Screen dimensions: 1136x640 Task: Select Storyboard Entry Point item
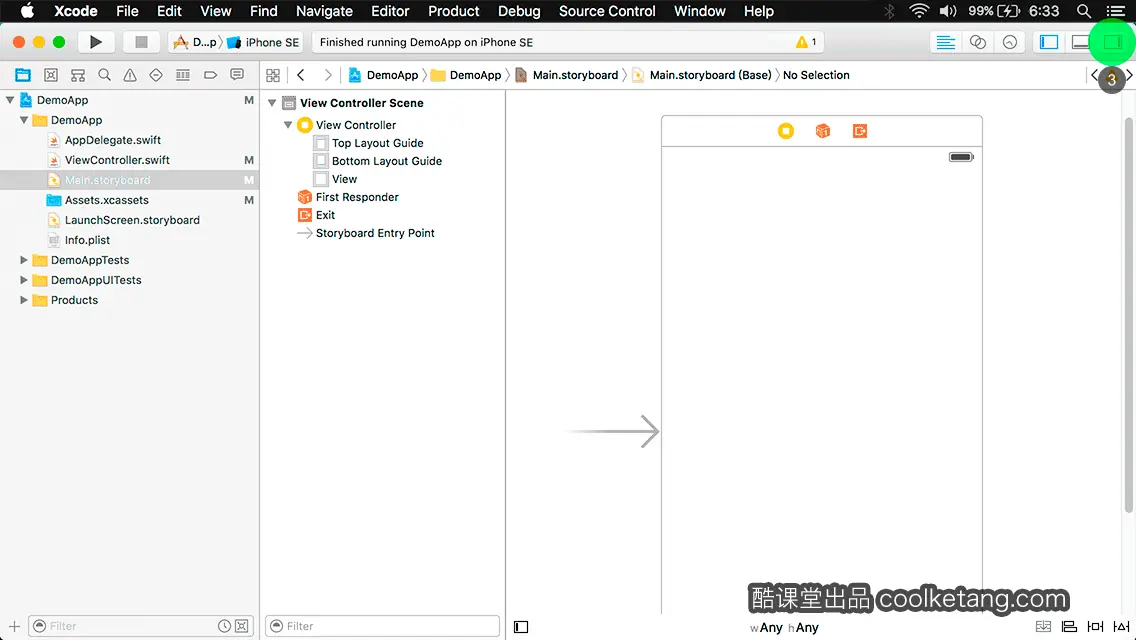(375, 233)
